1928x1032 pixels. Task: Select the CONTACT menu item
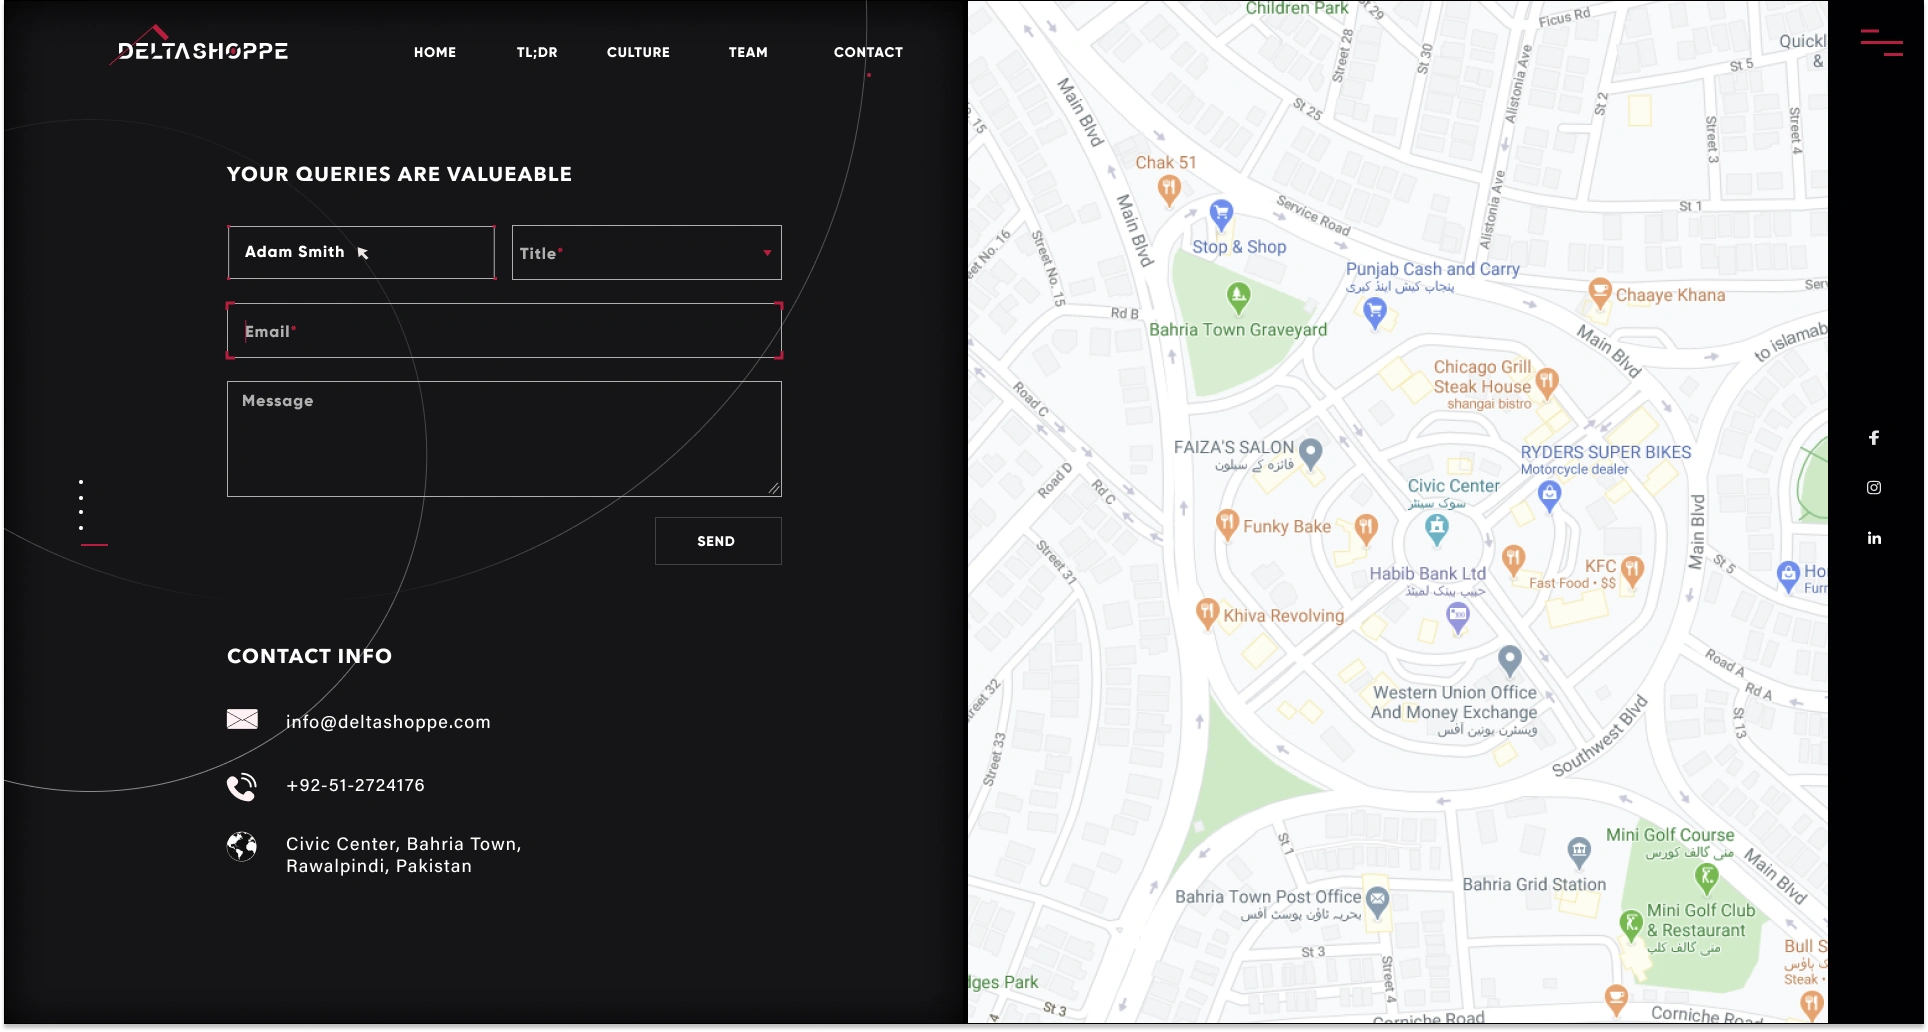point(868,52)
